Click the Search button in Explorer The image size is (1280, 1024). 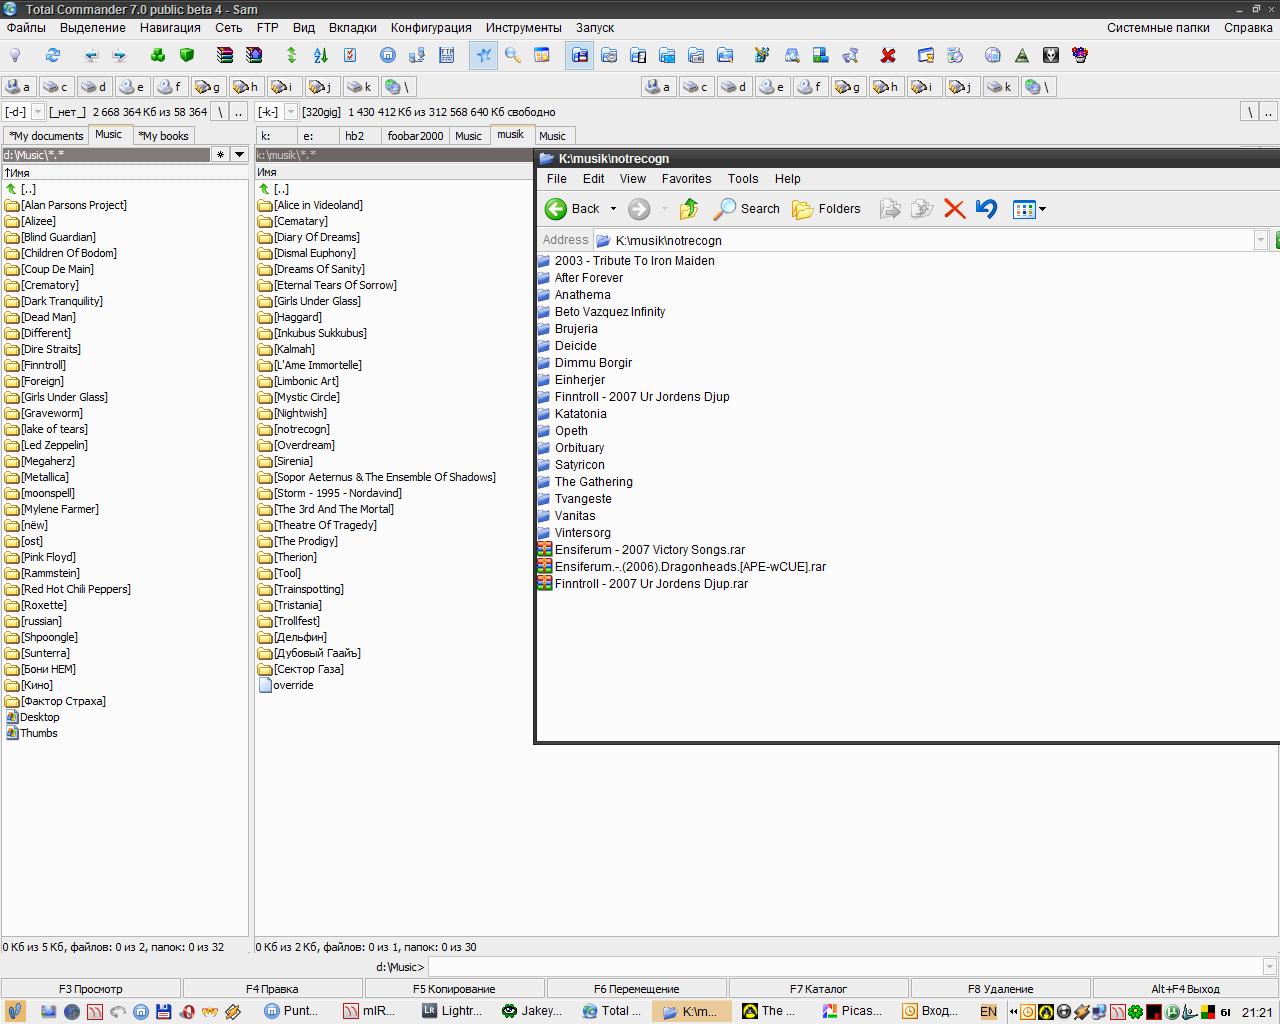click(746, 209)
